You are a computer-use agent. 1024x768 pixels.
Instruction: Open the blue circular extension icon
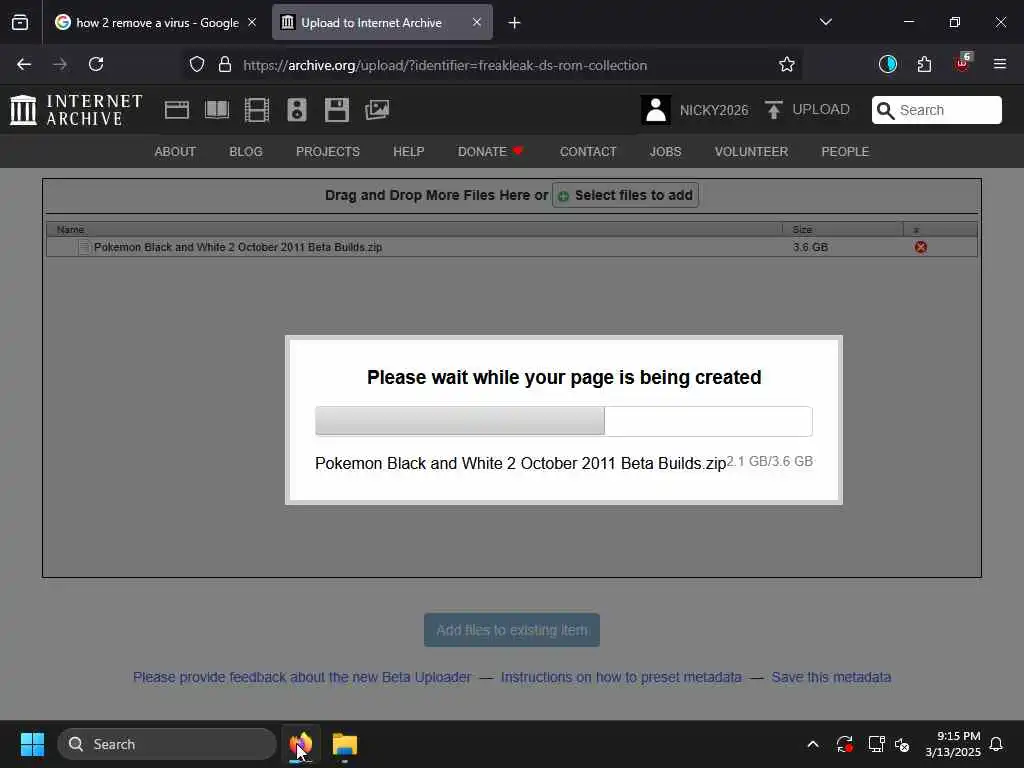(x=888, y=64)
